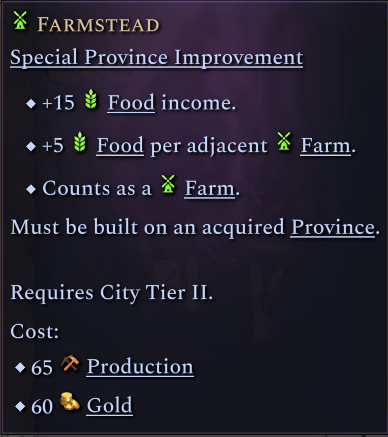Click the wheat icon in +15 Food income line
This screenshot has width=388, height=437.
click(x=91, y=99)
